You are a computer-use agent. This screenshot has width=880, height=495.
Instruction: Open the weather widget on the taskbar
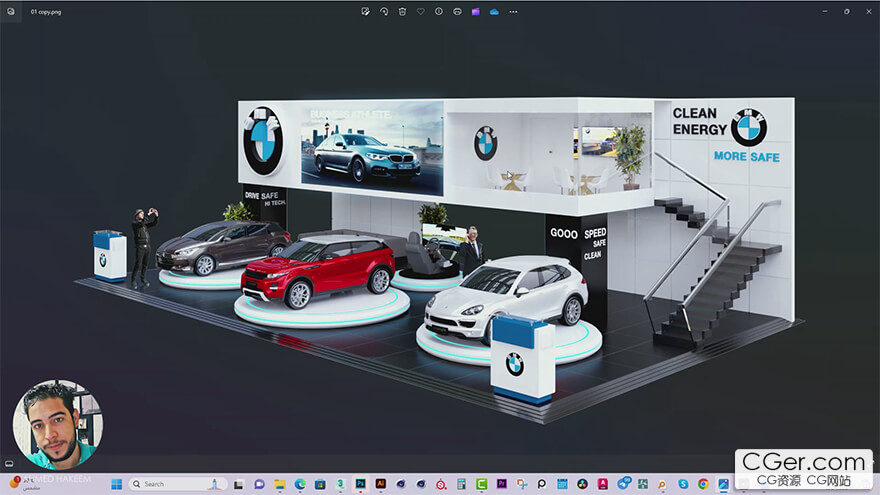pyautogui.click(x=26, y=484)
